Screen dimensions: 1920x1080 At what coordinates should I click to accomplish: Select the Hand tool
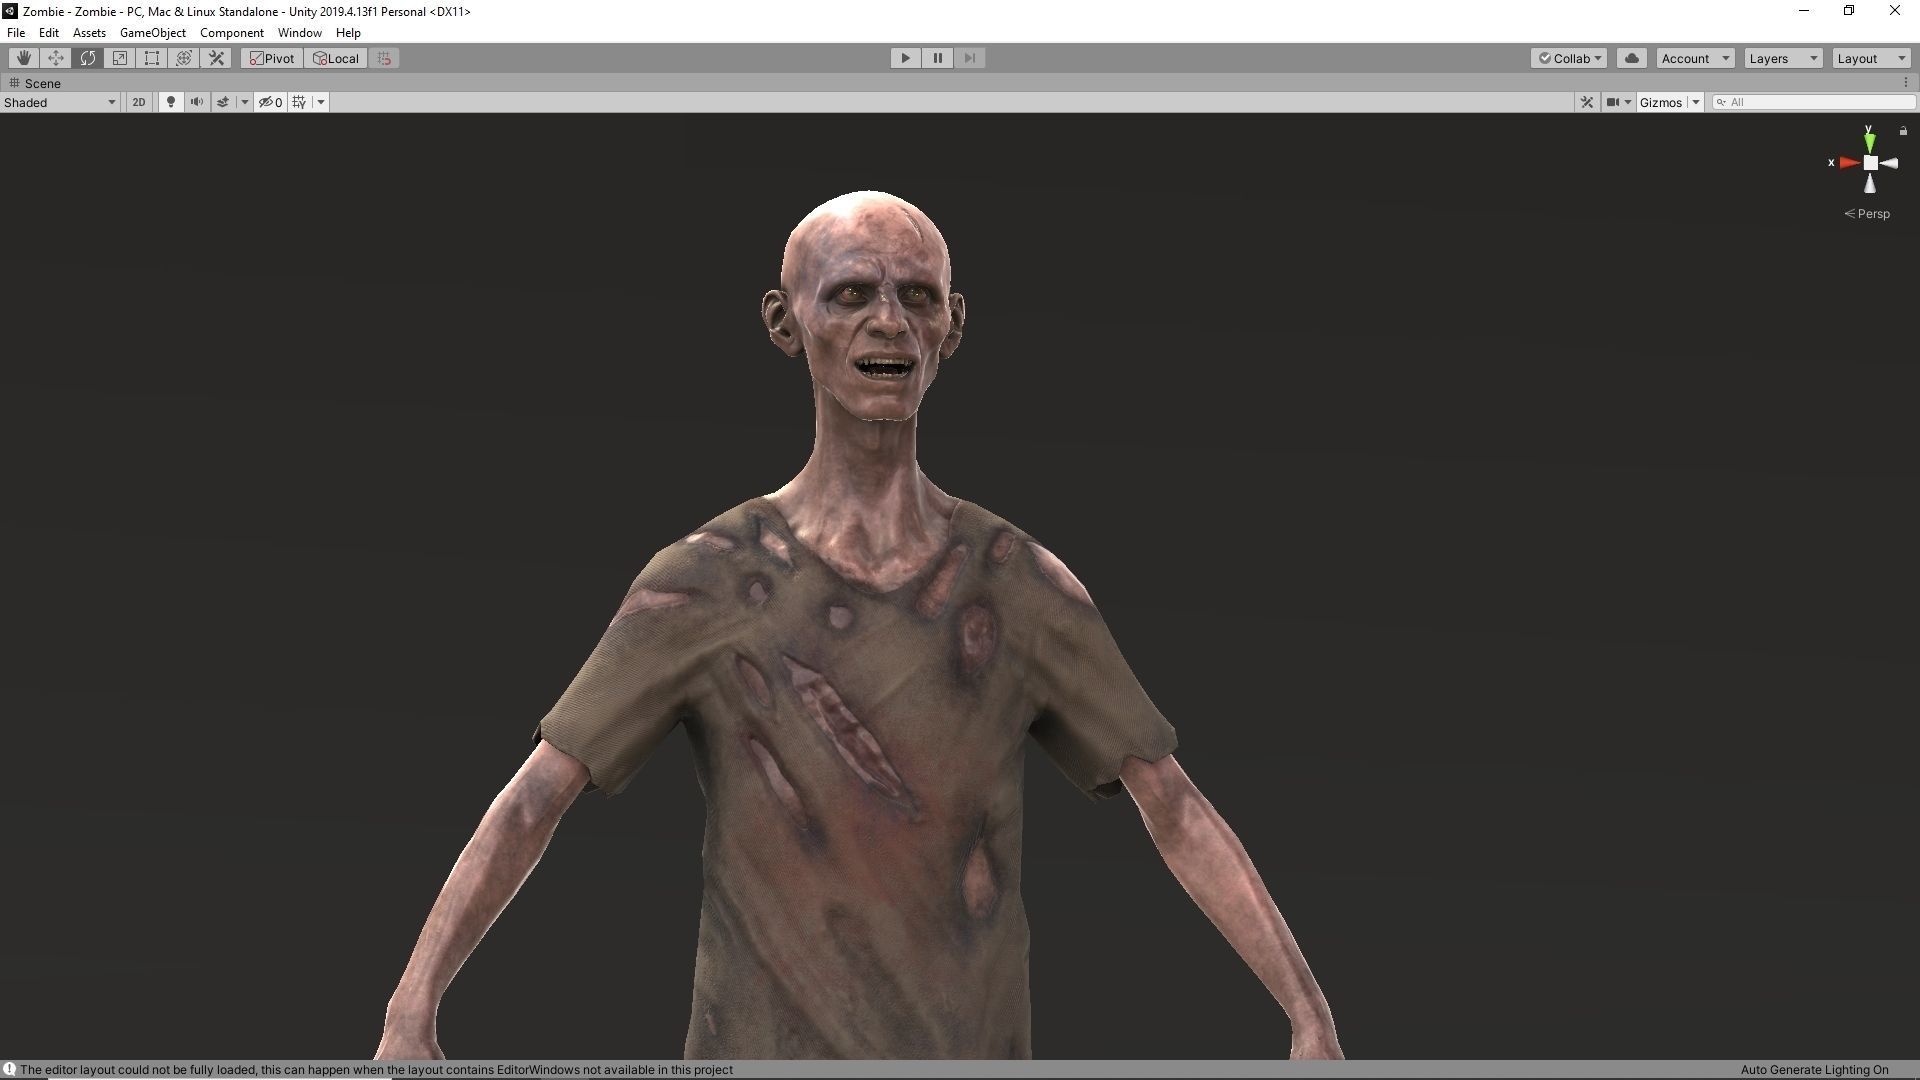pyautogui.click(x=24, y=58)
